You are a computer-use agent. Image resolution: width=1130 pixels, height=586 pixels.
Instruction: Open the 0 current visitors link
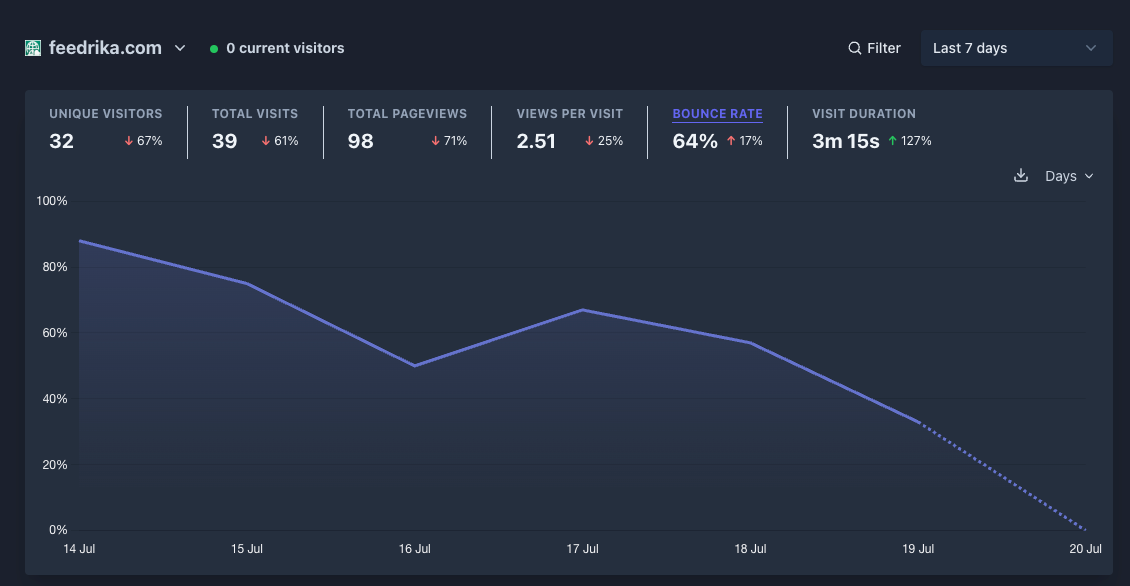coord(277,48)
